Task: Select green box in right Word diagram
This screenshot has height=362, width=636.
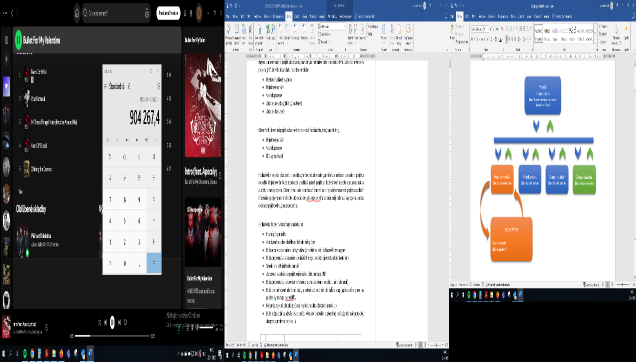Action: click(584, 179)
